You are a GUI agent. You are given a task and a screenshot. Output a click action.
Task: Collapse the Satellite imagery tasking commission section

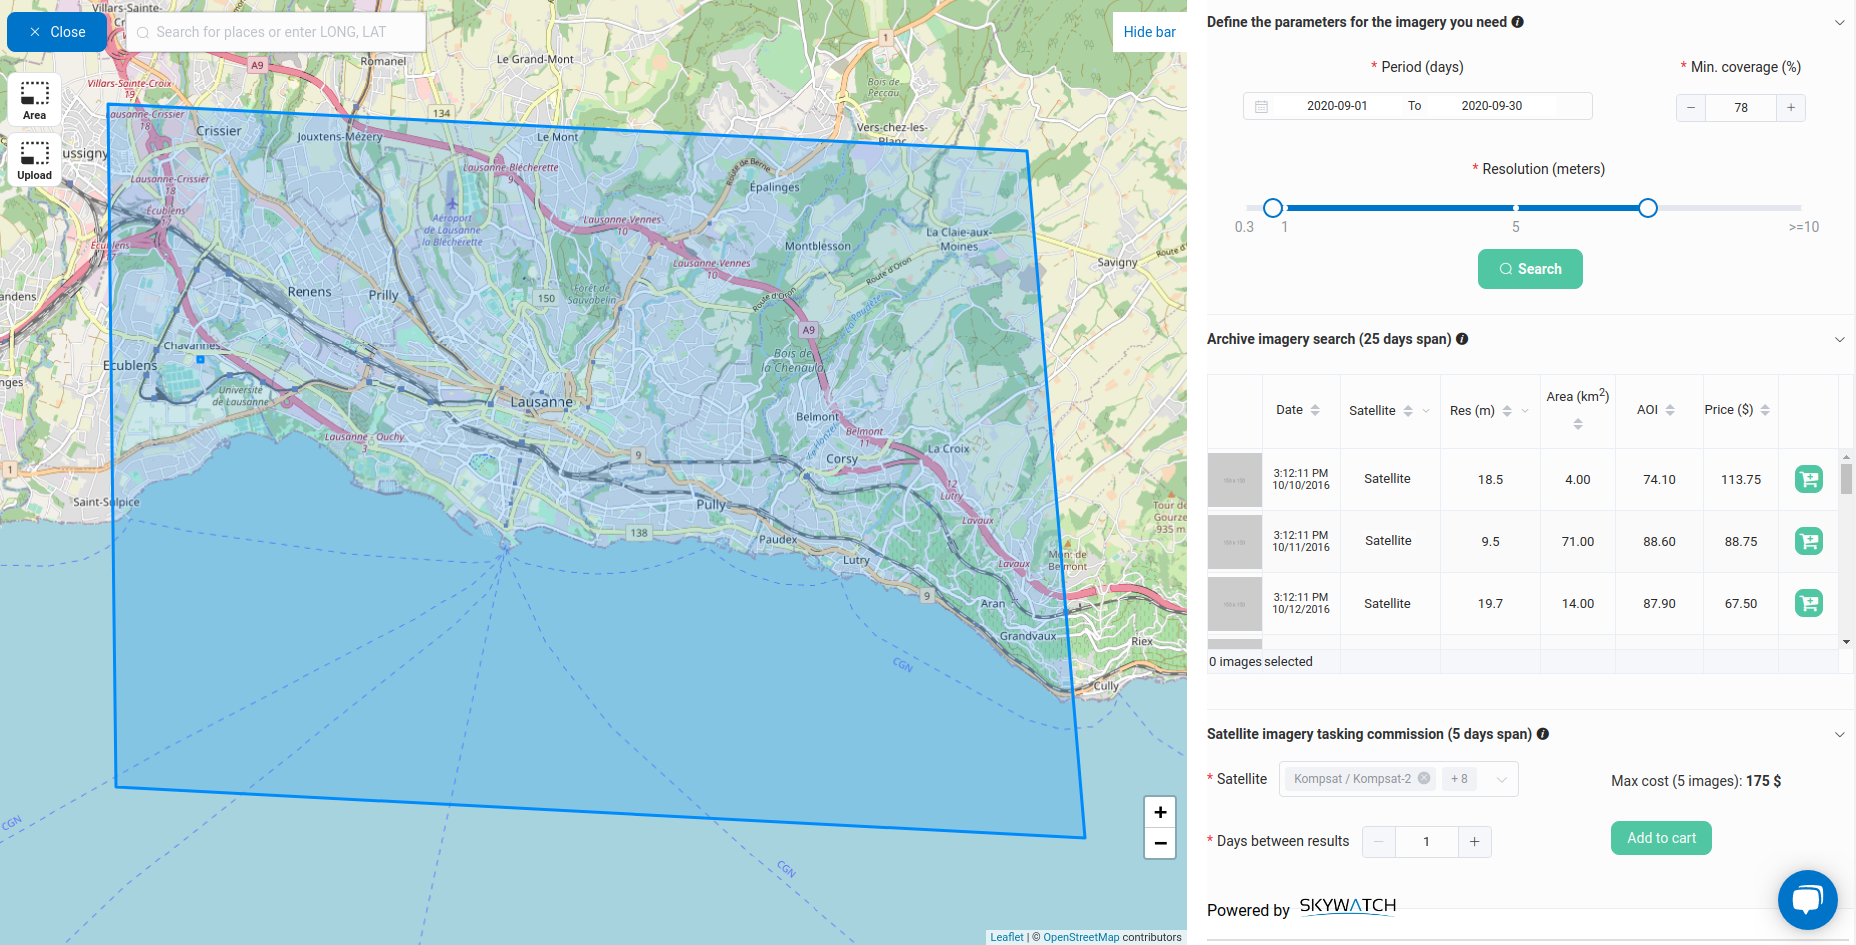click(1839, 735)
